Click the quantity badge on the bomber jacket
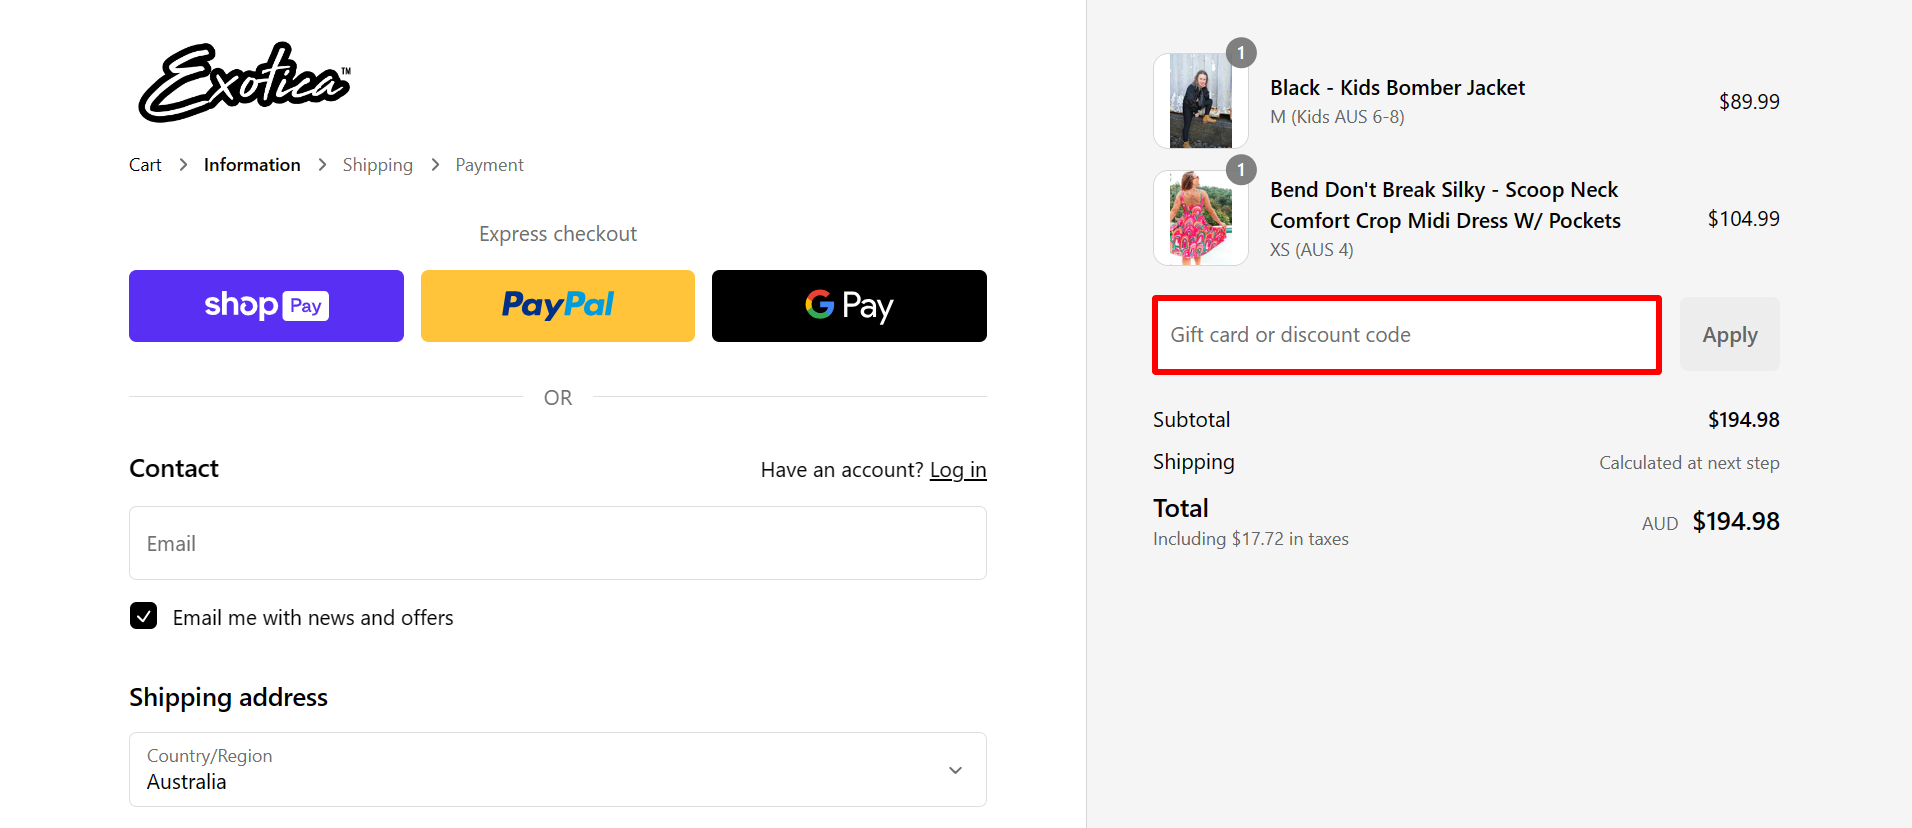This screenshot has width=1912, height=828. click(1240, 52)
